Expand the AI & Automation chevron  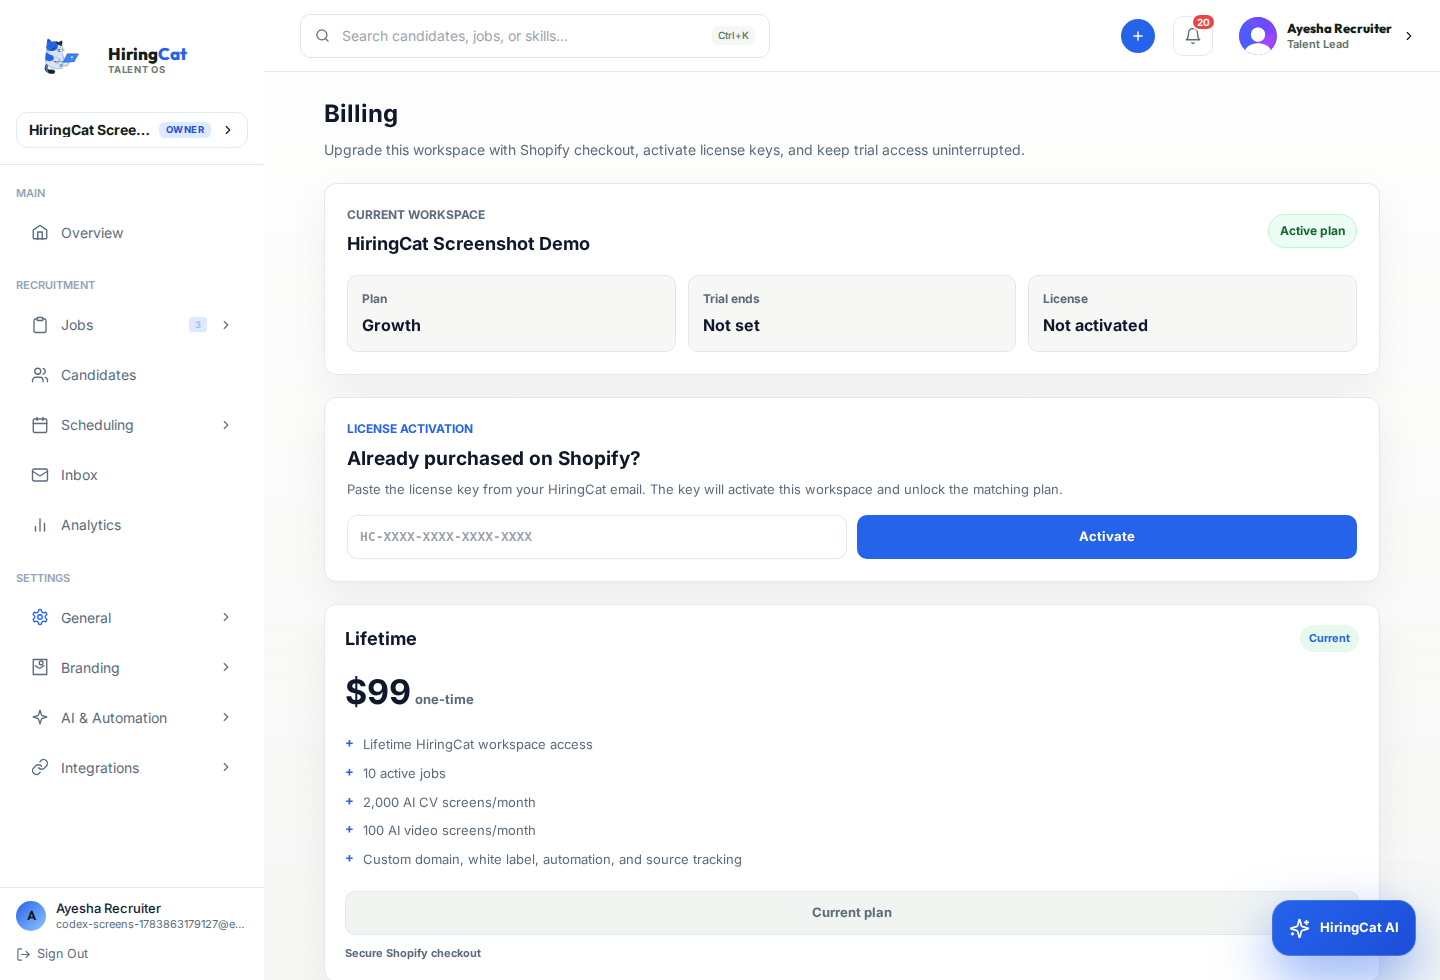click(x=226, y=717)
